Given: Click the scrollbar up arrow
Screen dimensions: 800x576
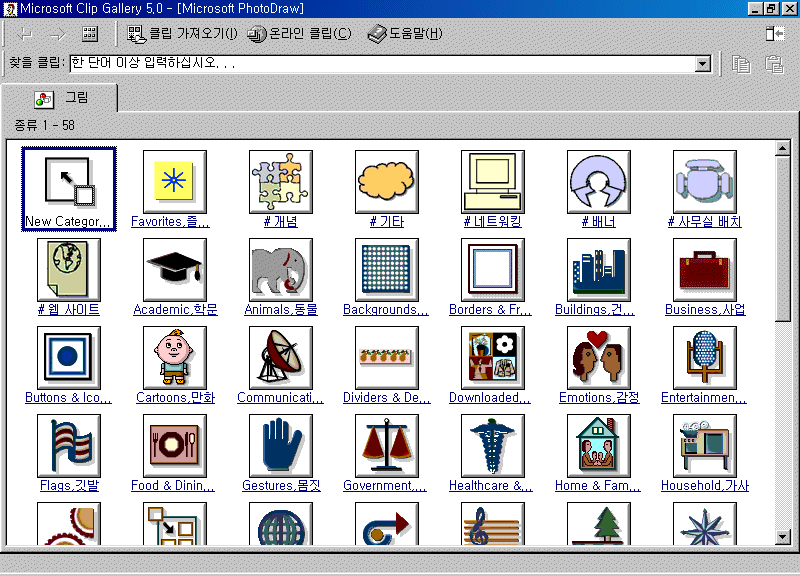Looking at the screenshot, I should (x=783, y=148).
